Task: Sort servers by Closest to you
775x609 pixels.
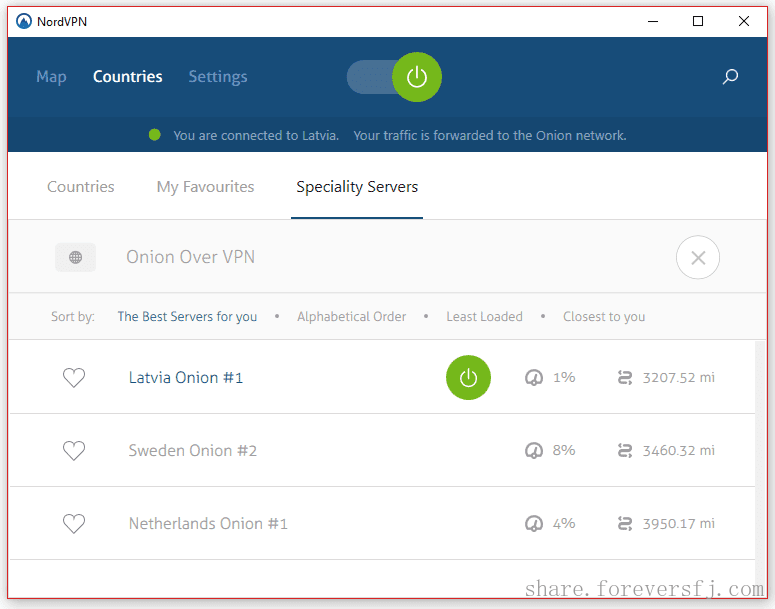Action: pyautogui.click(x=604, y=317)
